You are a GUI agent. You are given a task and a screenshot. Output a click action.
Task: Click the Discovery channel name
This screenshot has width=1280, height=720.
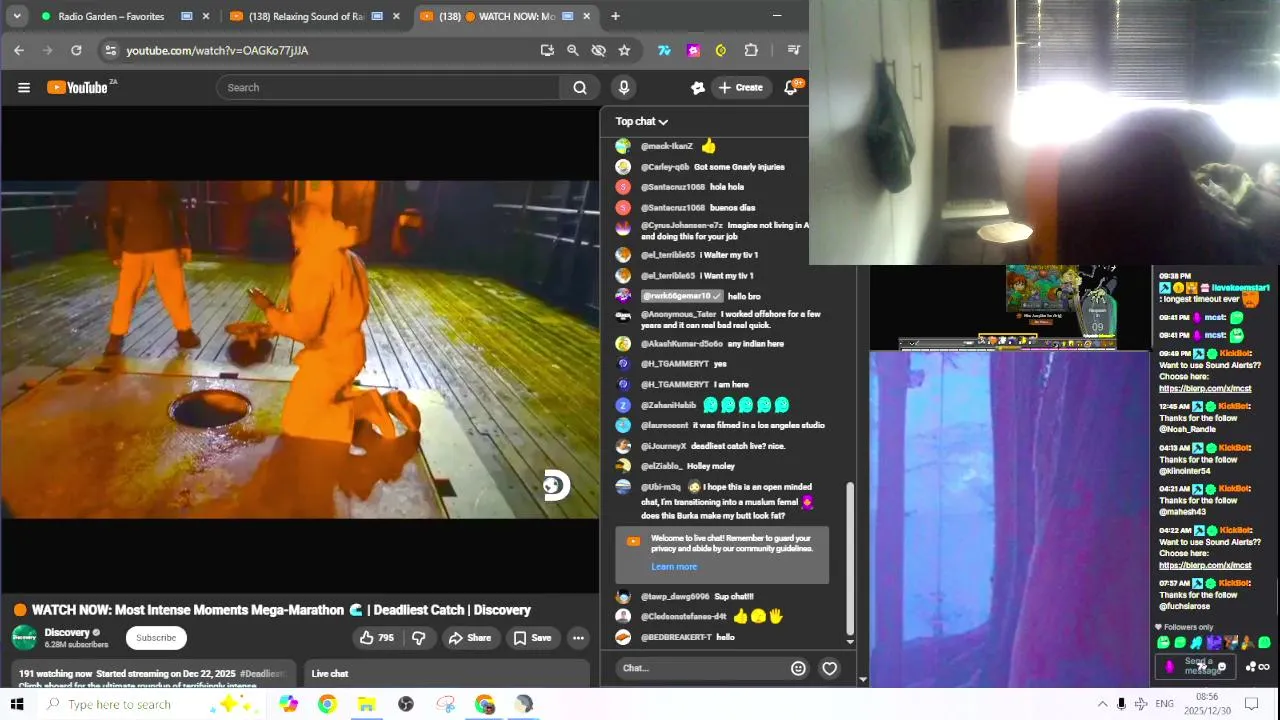point(67,633)
